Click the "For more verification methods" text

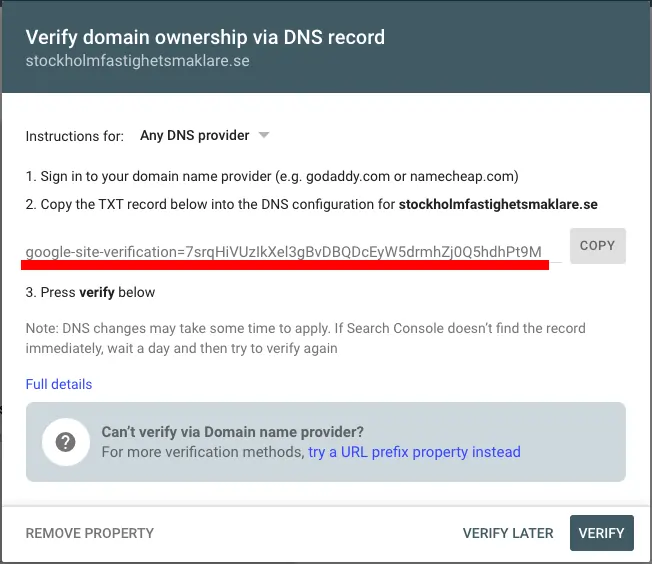coord(203,452)
